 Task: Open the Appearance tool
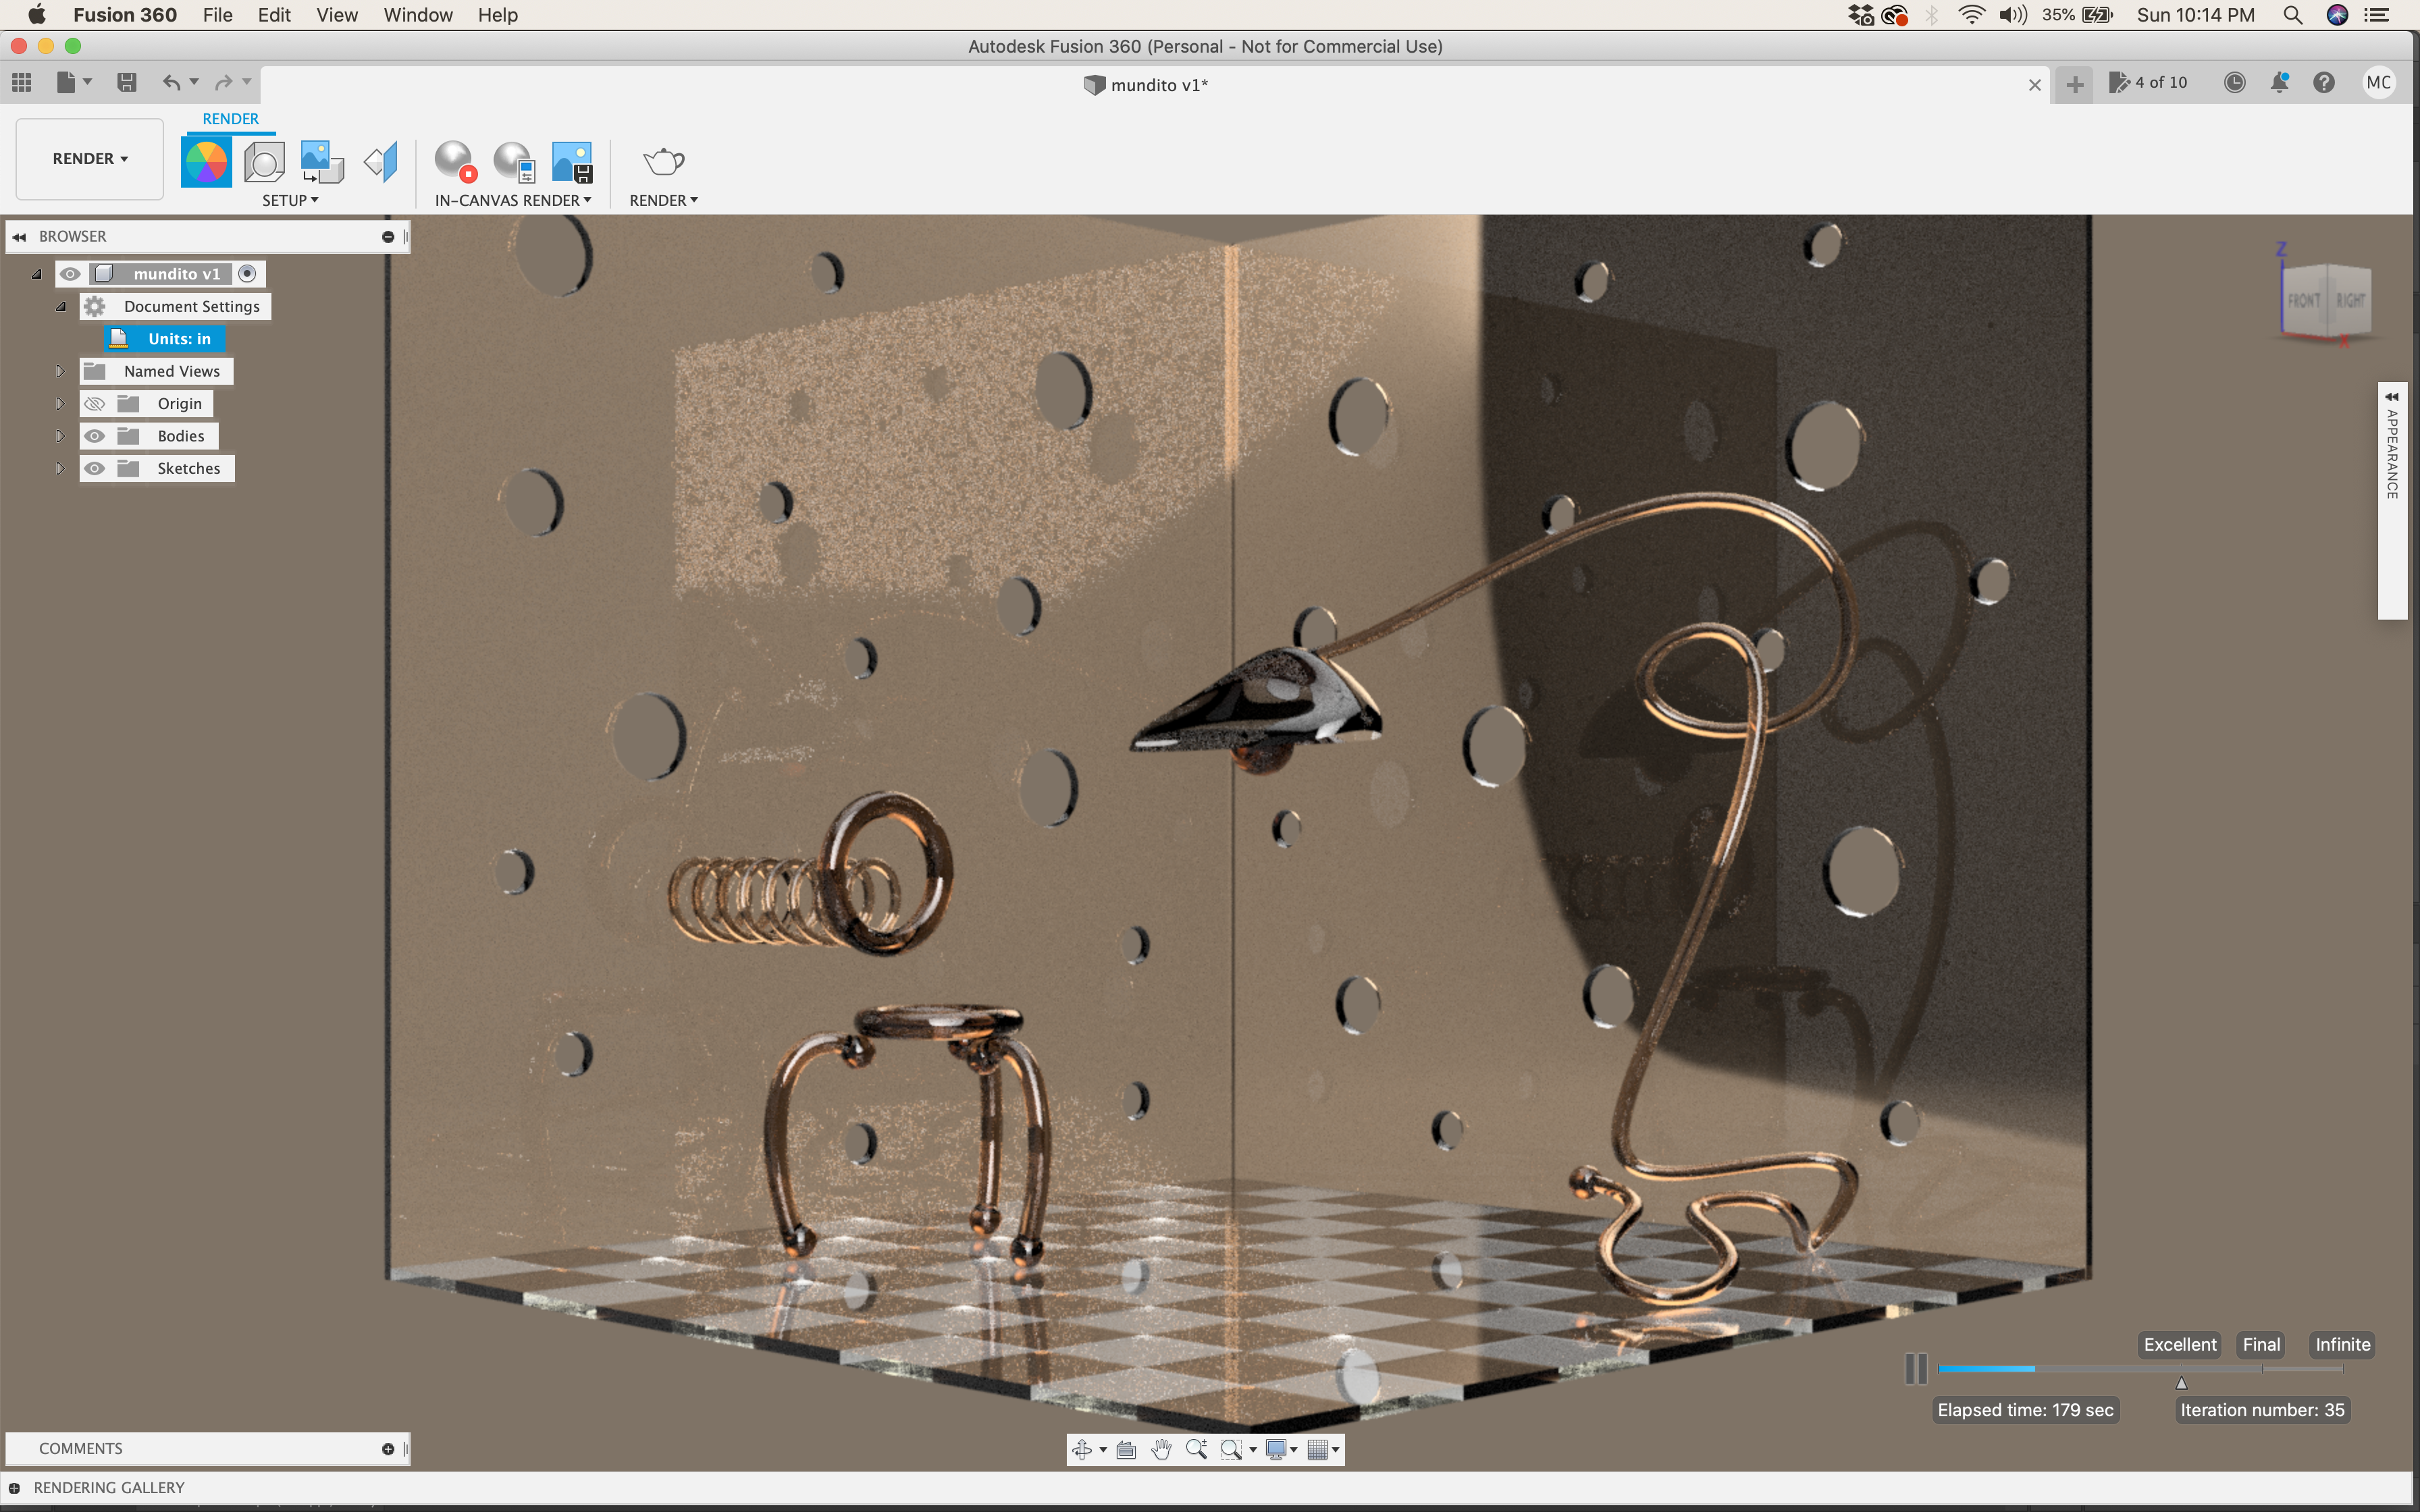point(206,162)
